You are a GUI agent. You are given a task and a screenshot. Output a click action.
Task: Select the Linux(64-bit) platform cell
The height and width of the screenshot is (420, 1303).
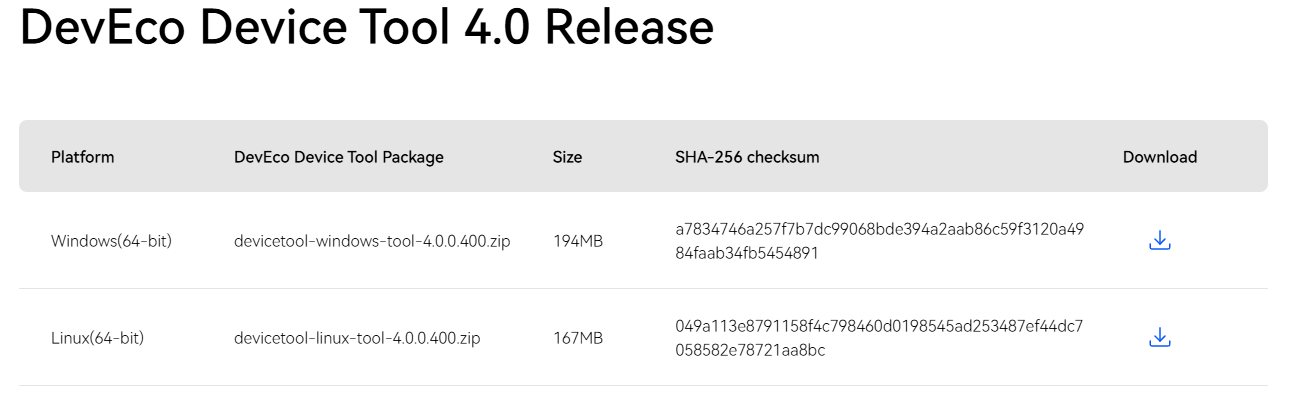[98, 338]
